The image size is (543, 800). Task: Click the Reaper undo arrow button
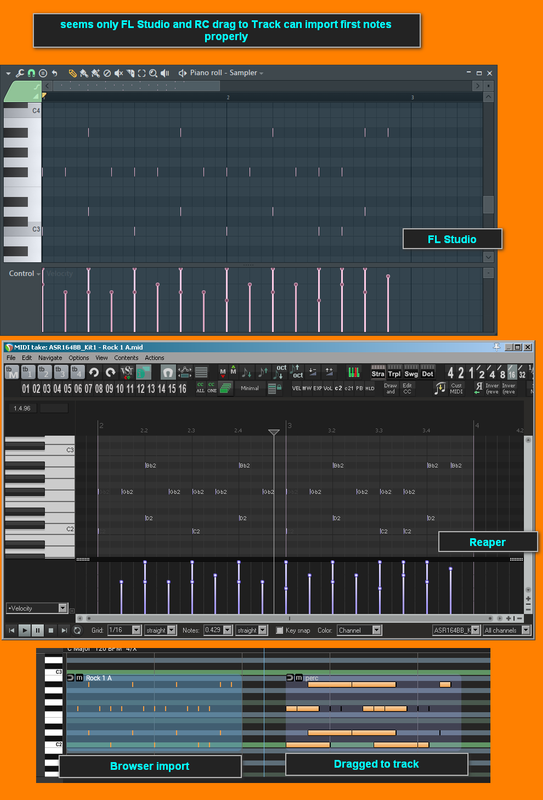coord(94,372)
